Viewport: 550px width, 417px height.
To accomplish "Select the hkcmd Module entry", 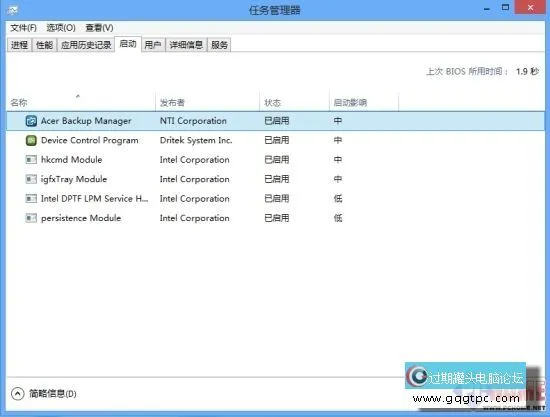I will point(275,160).
